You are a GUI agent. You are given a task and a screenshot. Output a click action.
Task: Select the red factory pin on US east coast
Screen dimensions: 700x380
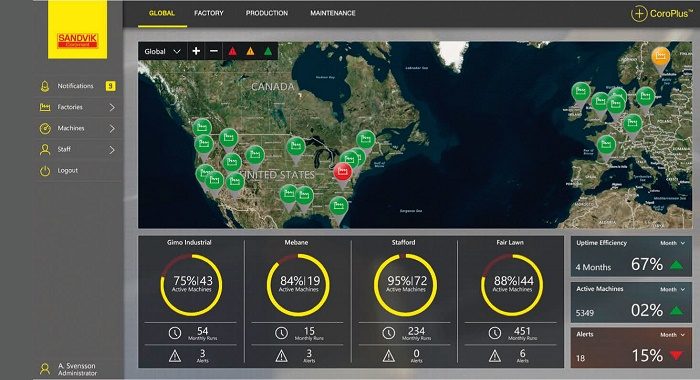(x=342, y=173)
